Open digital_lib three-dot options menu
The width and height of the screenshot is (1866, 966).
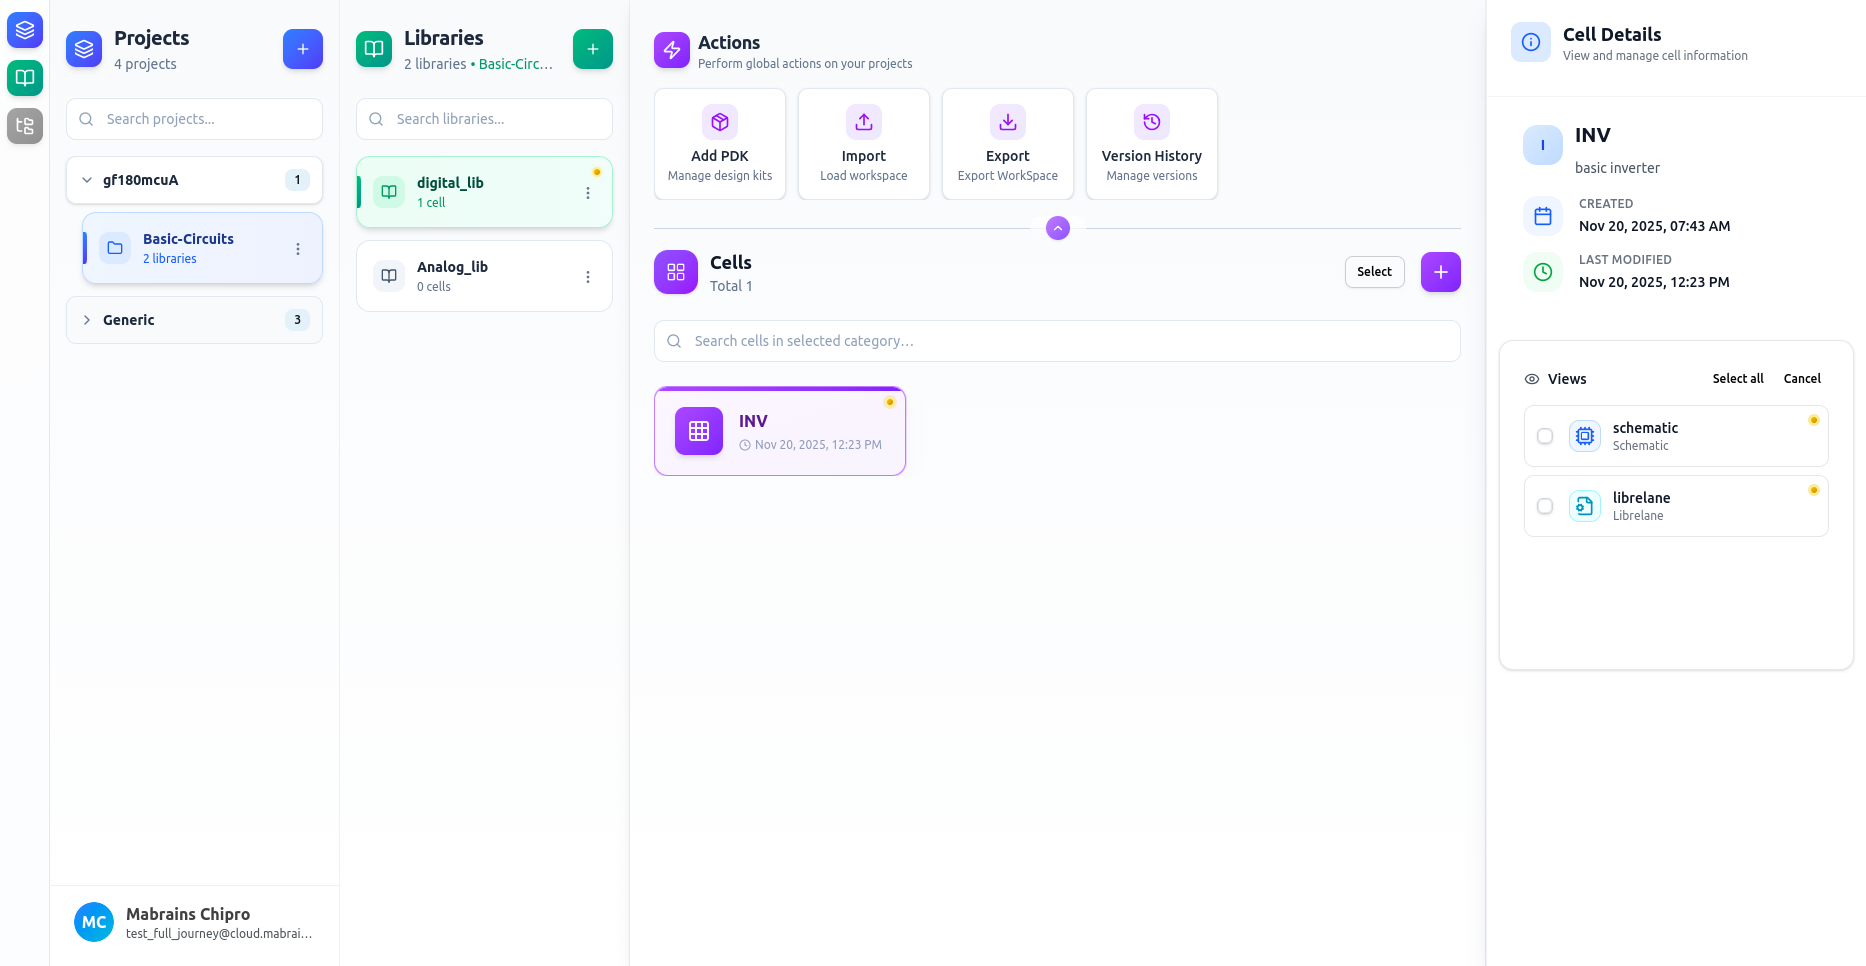coord(588,193)
